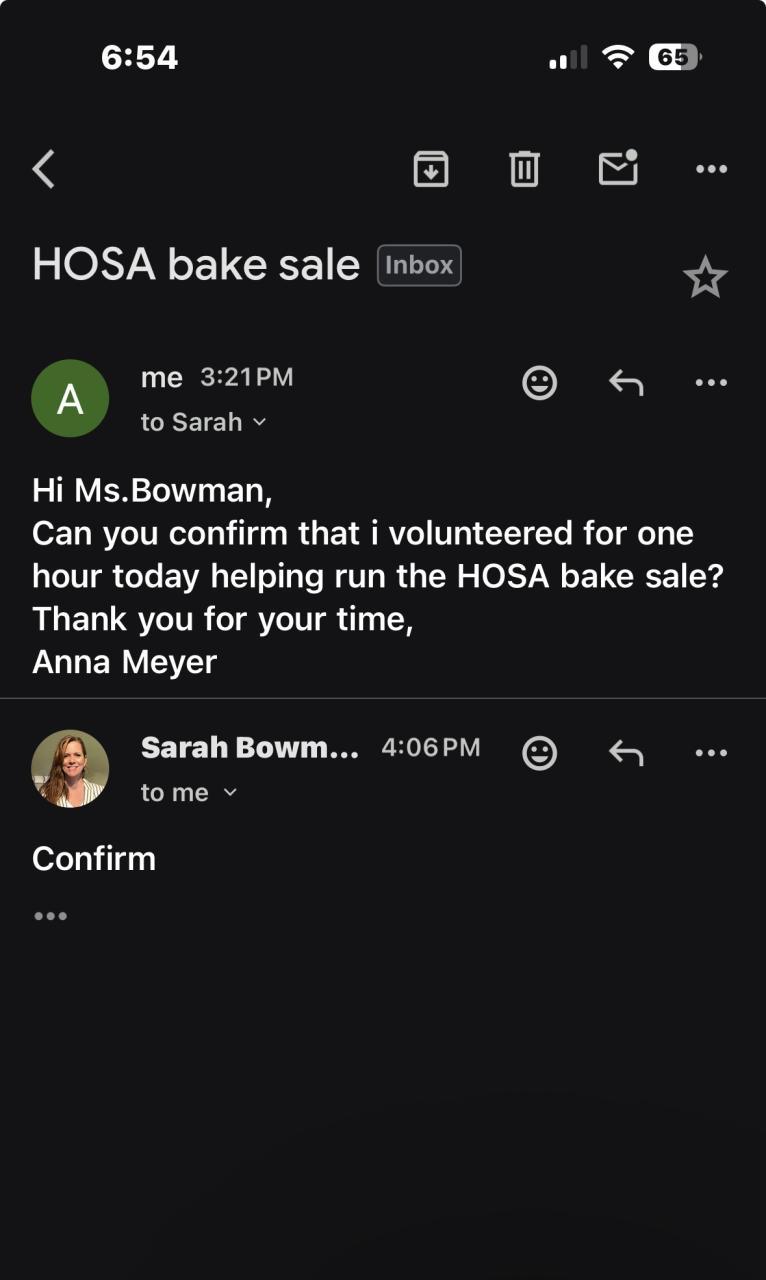The image size is (766, 1280).
Task: Open the top conversation more options menu
Action: pyautogui.click(x=711, y=169)
